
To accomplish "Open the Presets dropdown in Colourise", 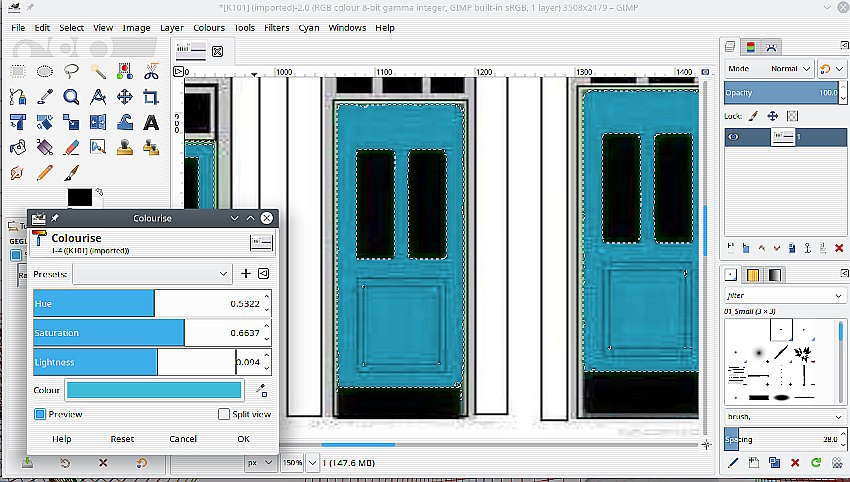I will (x=153, y=273).
